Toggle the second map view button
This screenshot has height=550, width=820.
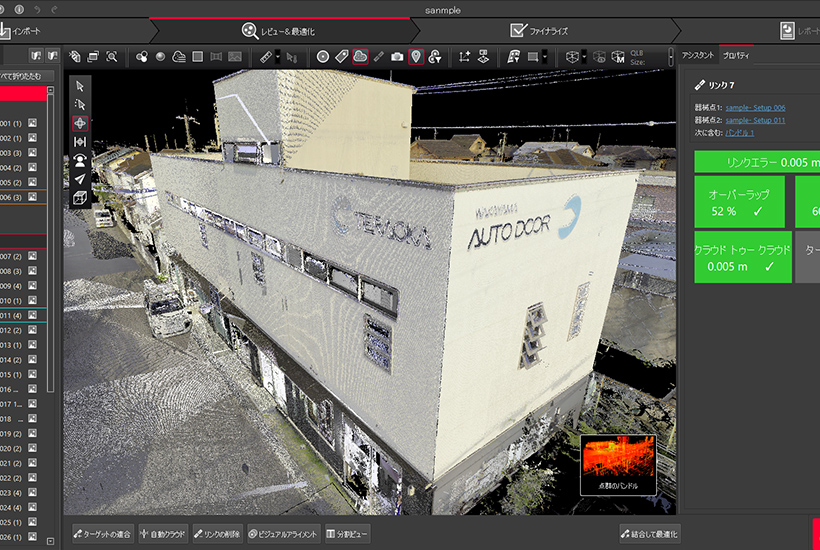53,55
